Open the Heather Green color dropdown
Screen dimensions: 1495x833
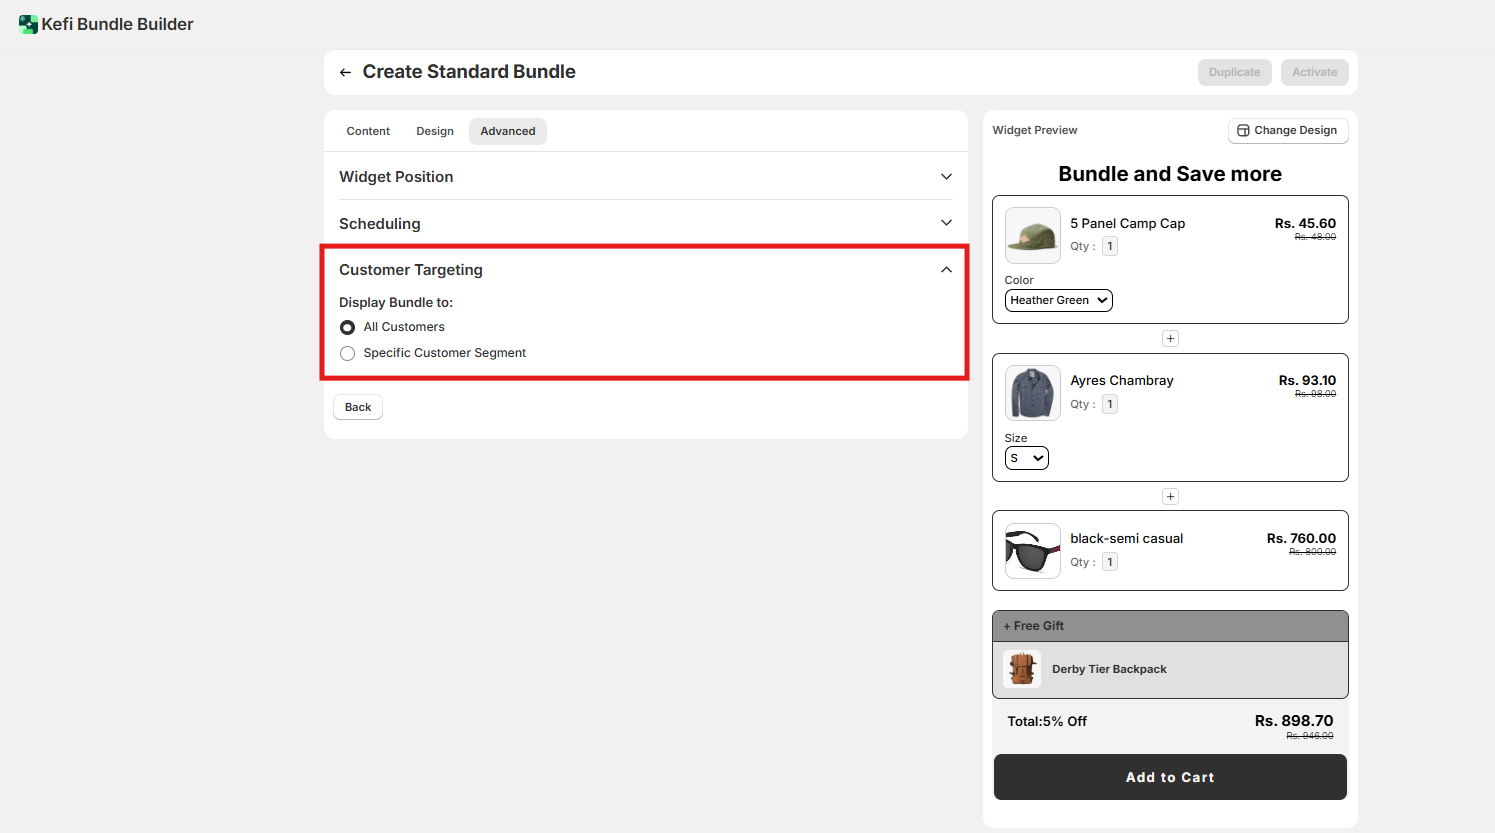(1058, 300)
